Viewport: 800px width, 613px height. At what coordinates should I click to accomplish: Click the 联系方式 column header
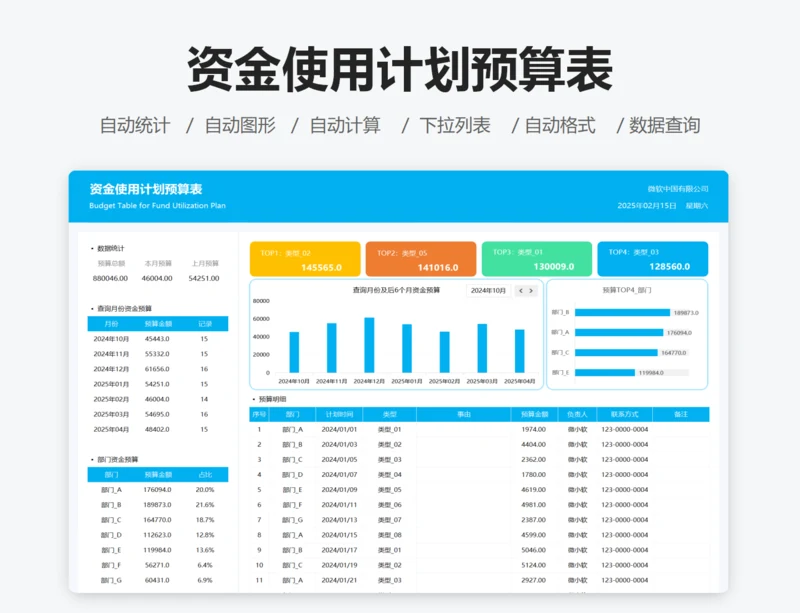(x=624, y=414)
